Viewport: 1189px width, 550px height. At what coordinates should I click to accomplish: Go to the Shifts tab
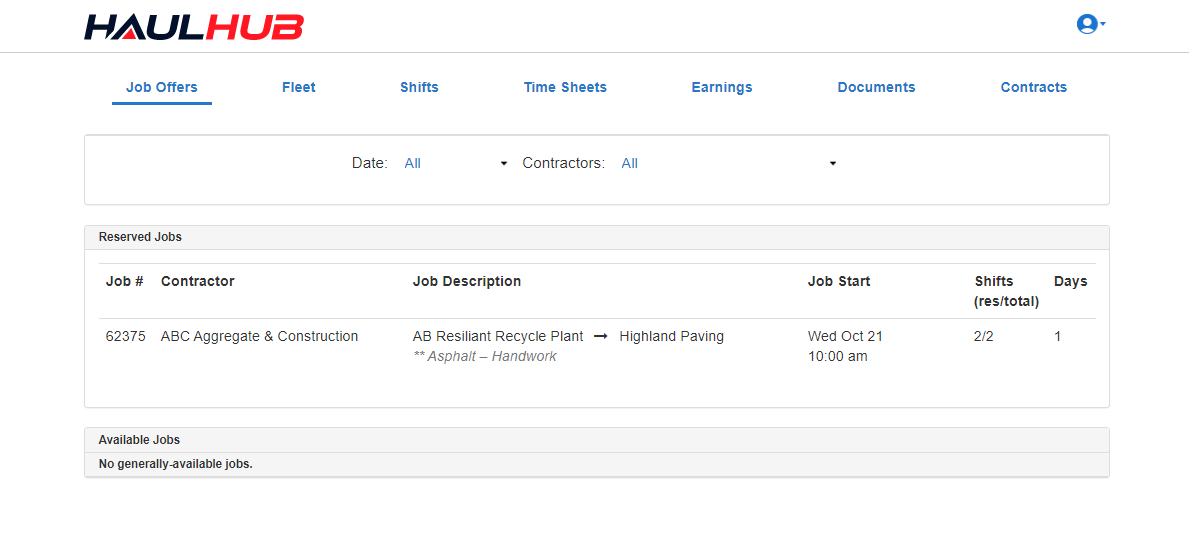(419, 87)
